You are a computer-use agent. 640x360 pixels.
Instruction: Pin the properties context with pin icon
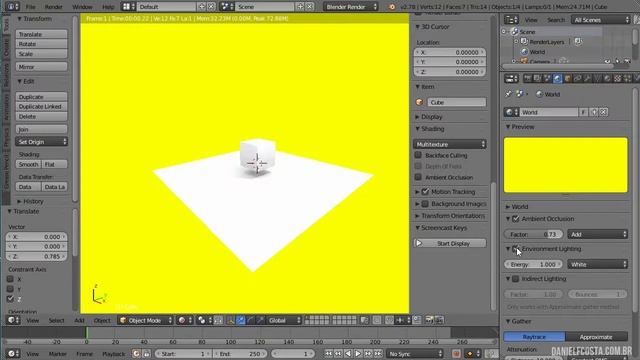coord(508,94)
